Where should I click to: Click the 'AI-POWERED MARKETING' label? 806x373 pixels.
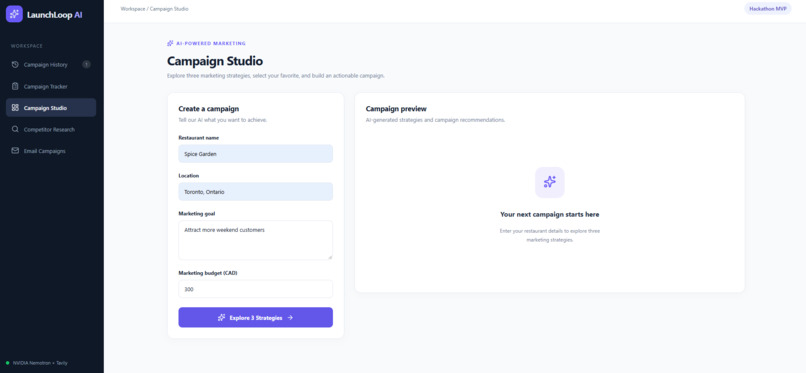point(211,44)
